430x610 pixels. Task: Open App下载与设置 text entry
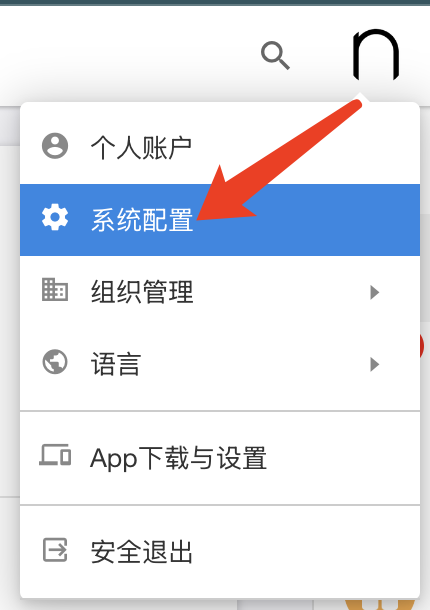179,458
